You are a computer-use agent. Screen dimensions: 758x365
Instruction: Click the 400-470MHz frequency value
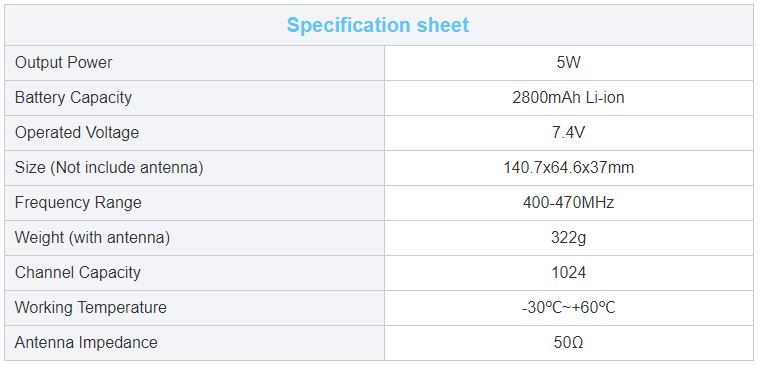pos(568,203)
